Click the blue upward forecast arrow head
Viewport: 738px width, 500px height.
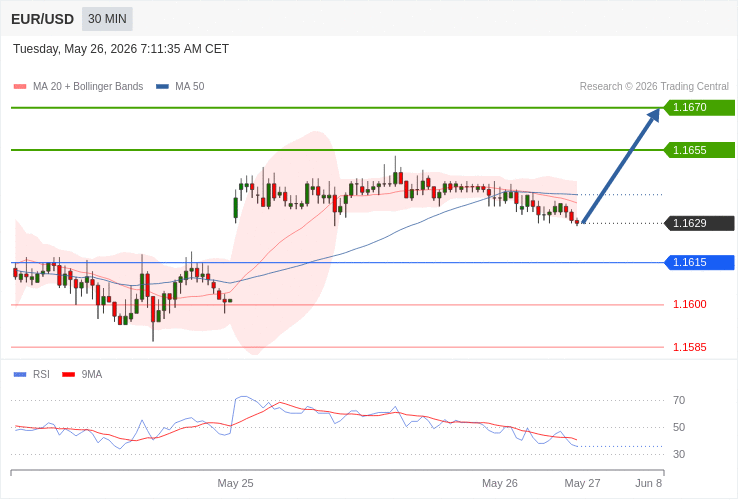click(653, 116)
